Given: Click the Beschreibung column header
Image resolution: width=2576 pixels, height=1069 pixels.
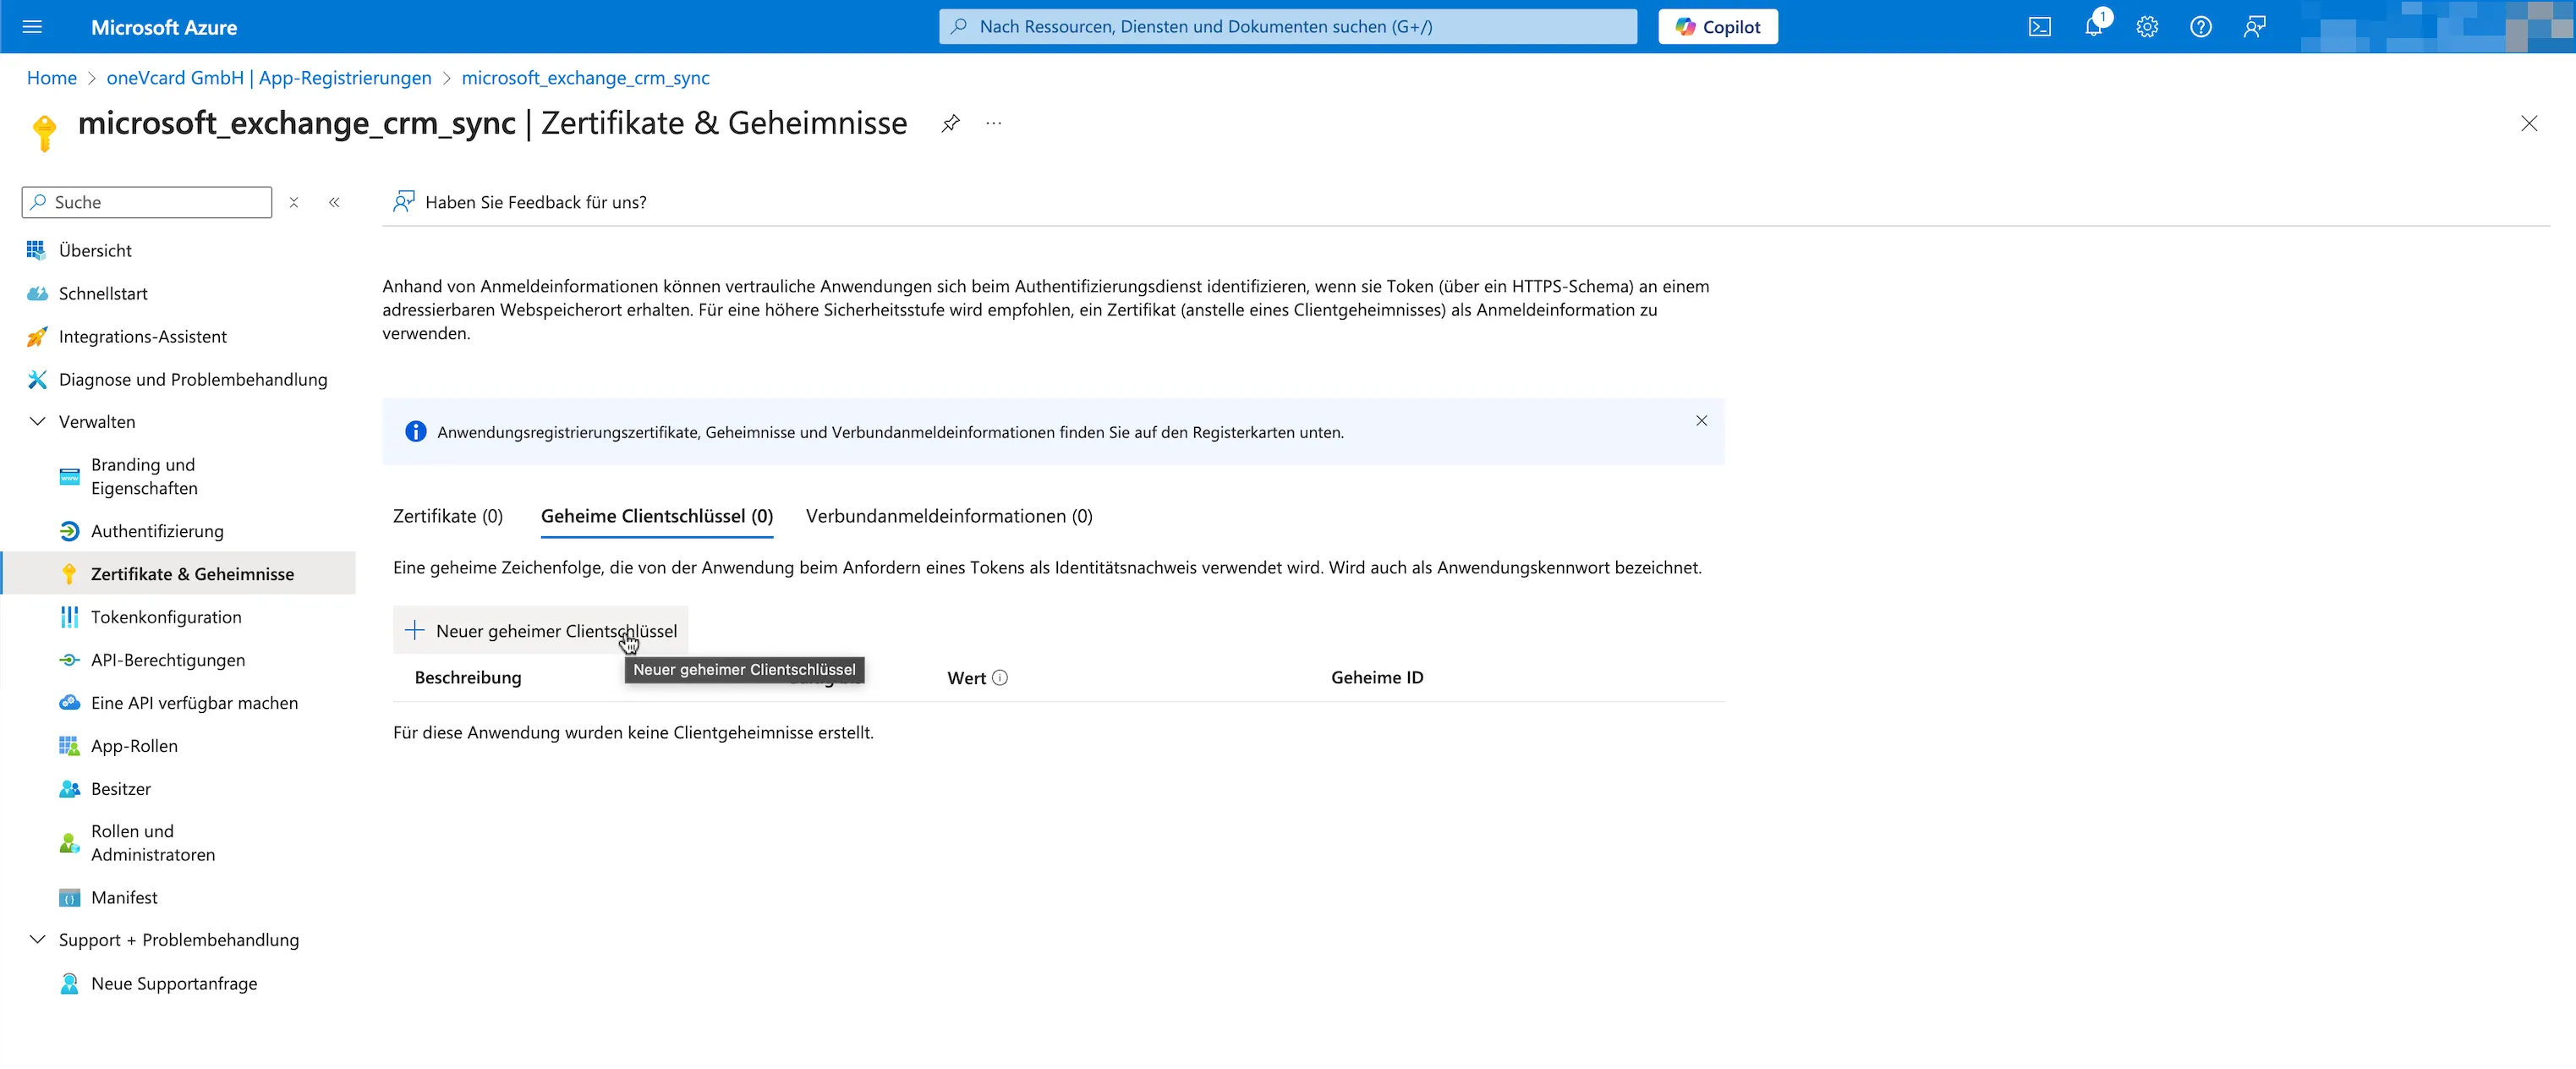Looking at the screenshot, I should pyautogui.click(x=467, y=678).
